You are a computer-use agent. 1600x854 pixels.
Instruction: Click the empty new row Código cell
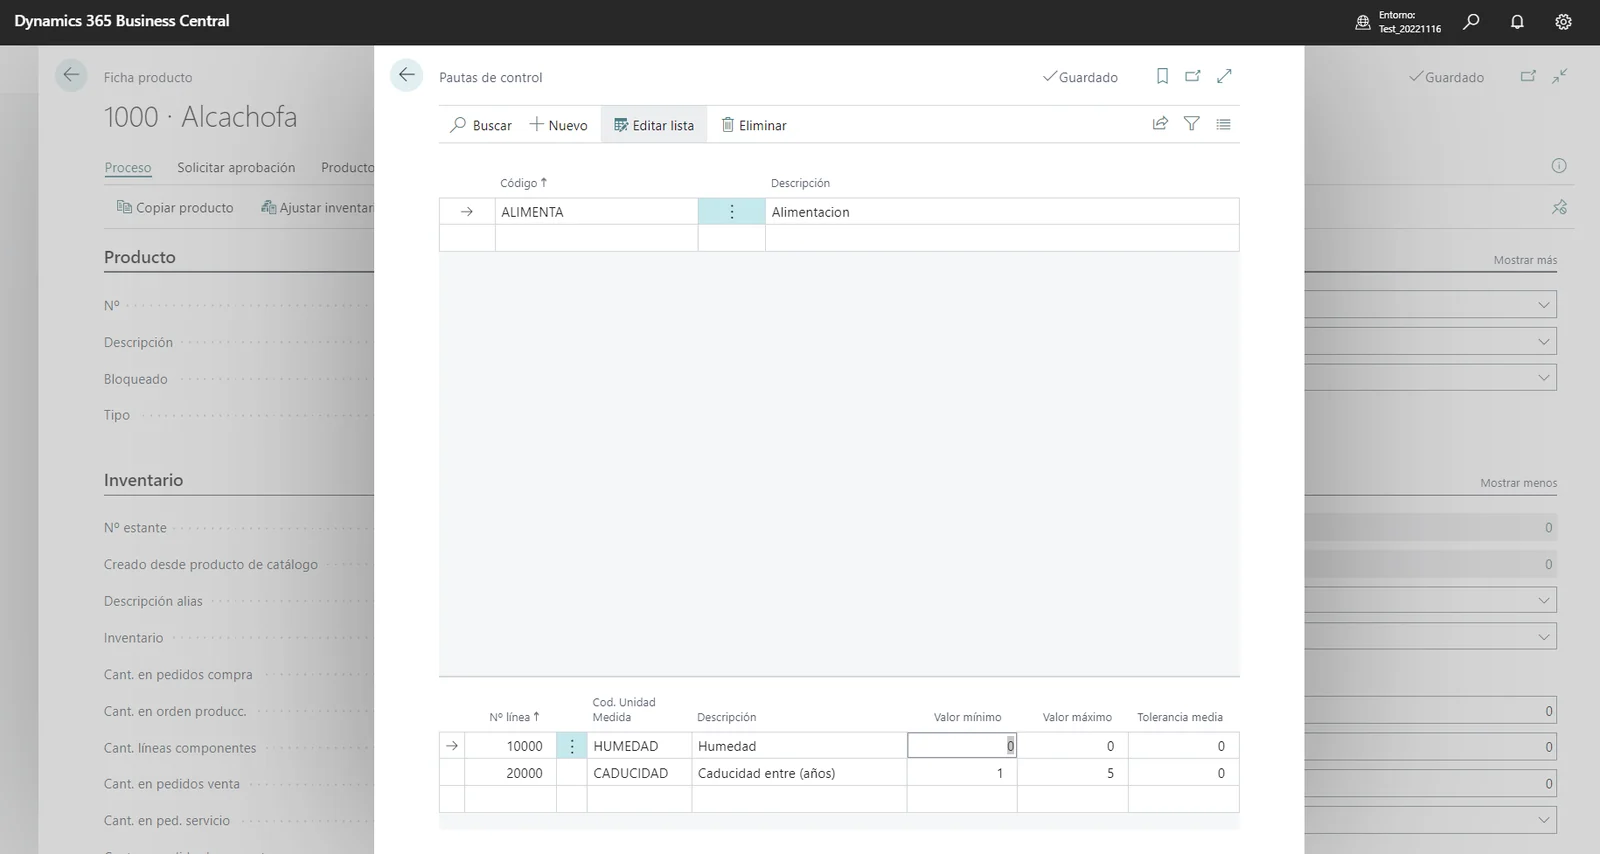(596, 238)
